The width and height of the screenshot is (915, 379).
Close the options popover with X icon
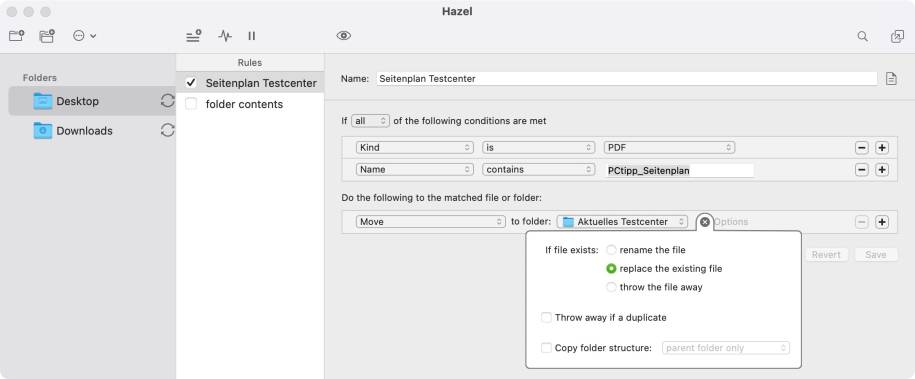(x=705, y=222)
